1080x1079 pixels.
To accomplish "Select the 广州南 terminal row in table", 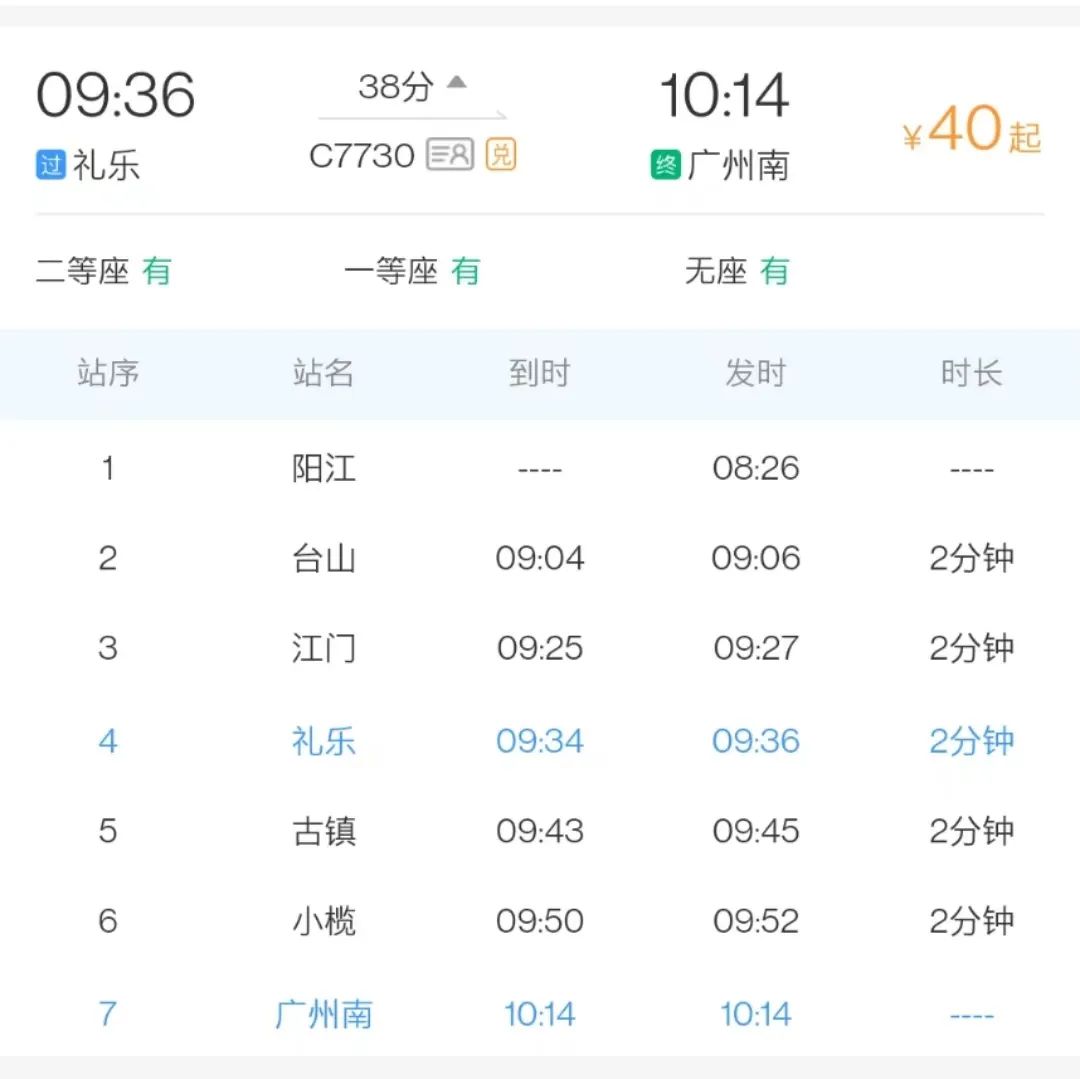I will (540, 1014).
